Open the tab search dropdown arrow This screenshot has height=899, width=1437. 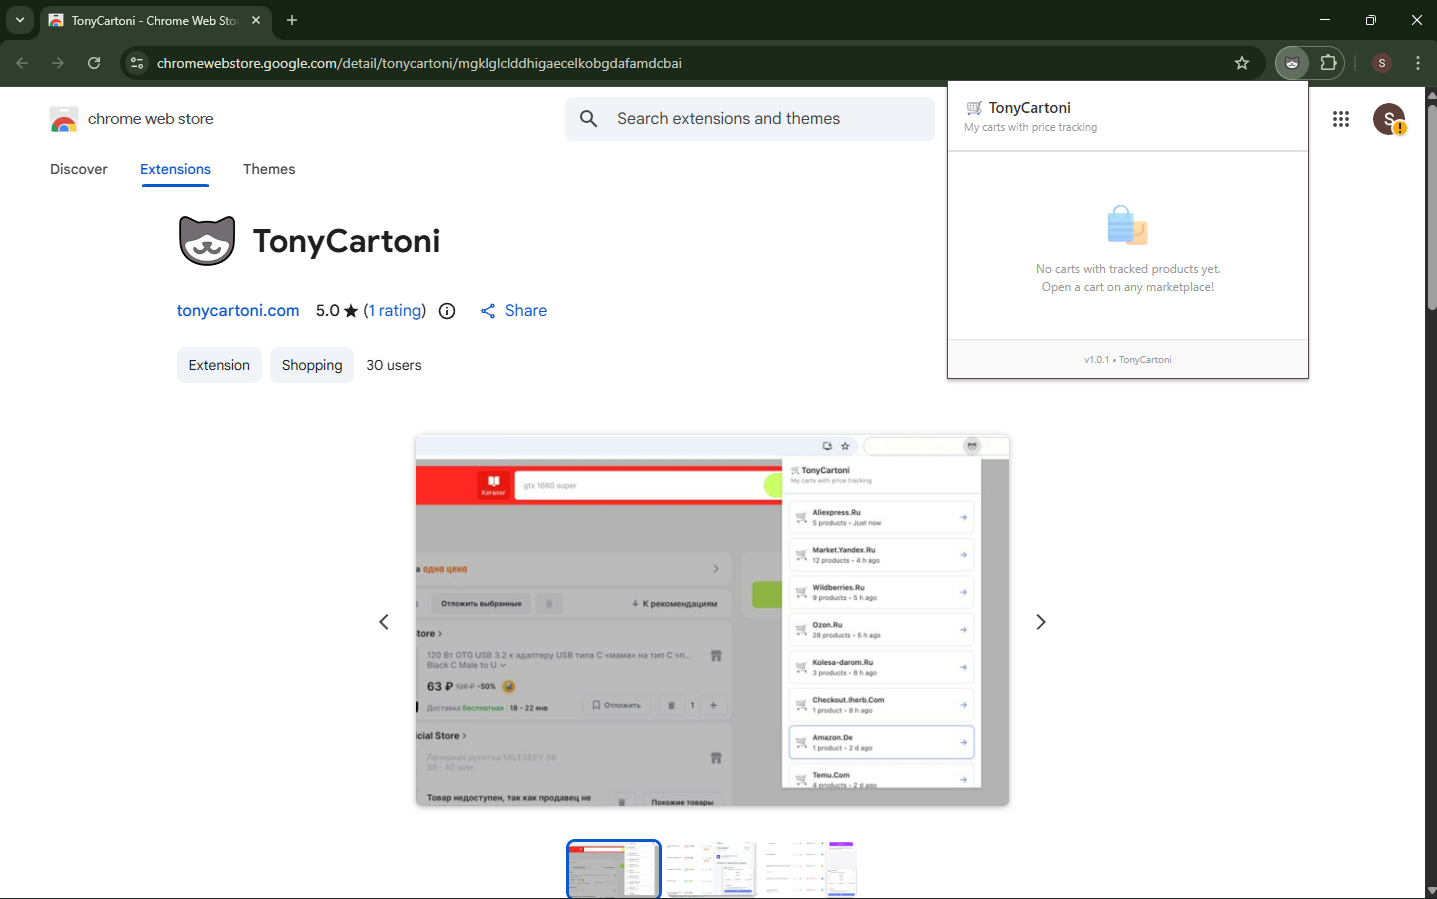(19, 20)
